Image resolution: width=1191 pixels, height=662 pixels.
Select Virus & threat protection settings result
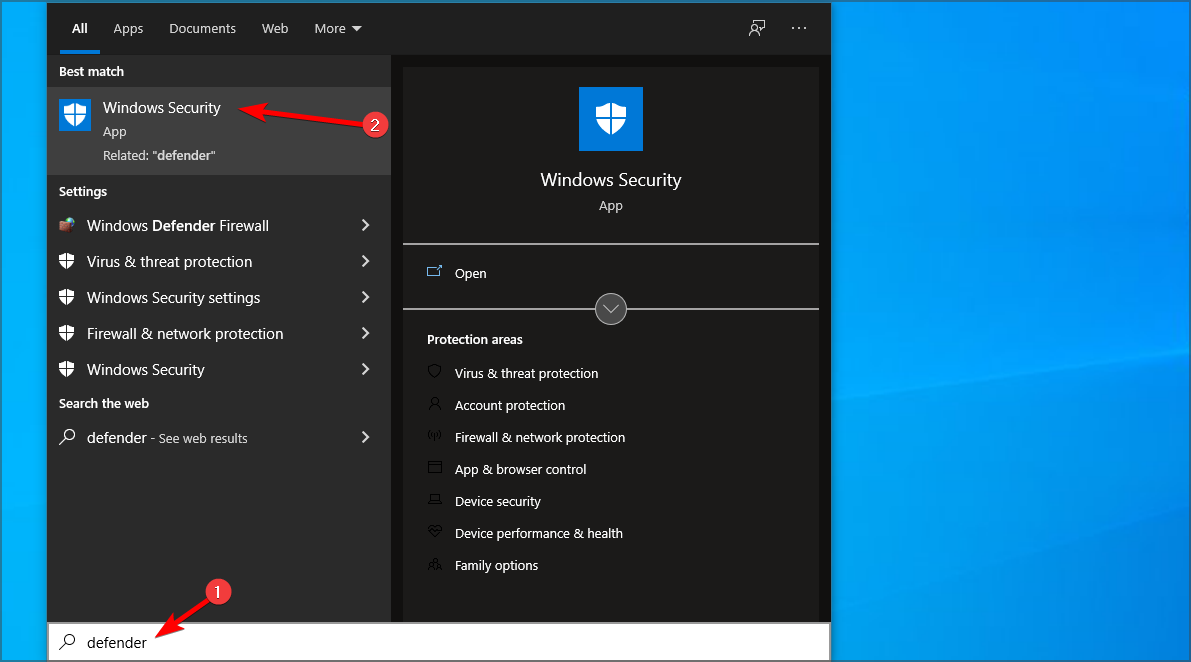pyautogui.click(x=219, y=261)
